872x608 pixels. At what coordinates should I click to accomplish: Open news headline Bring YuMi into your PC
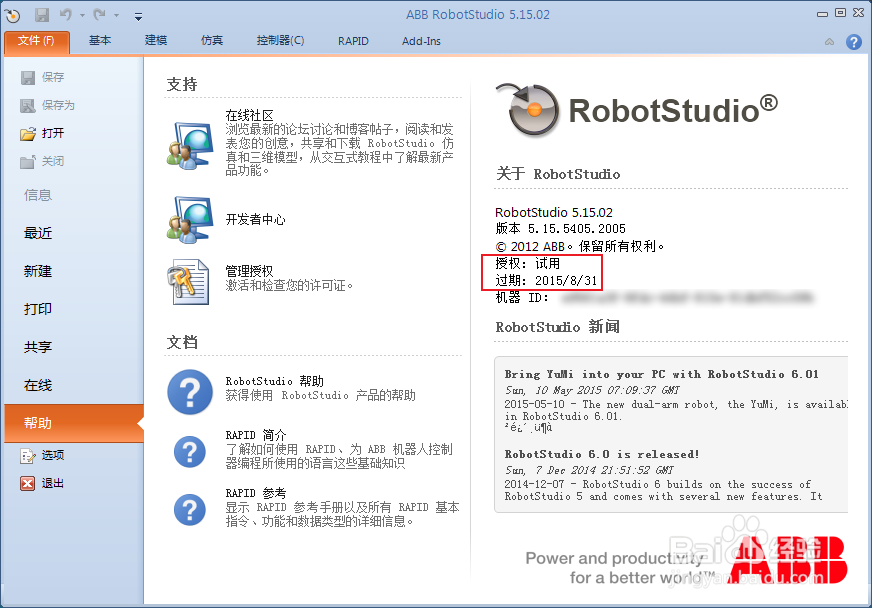(662, 374)
